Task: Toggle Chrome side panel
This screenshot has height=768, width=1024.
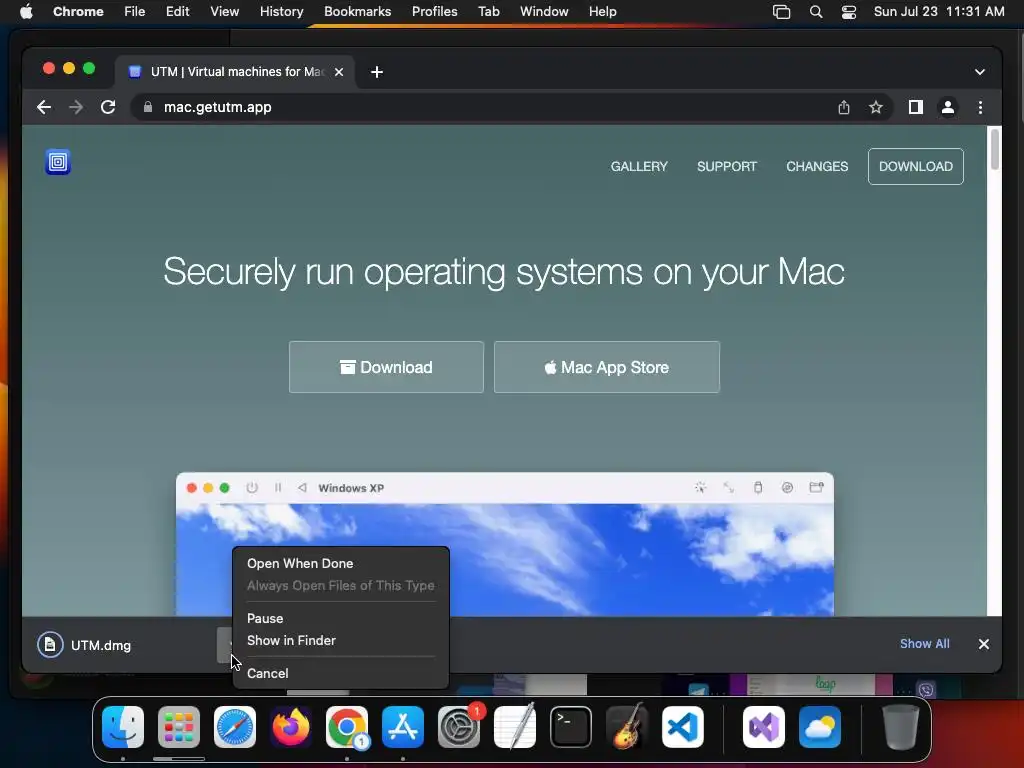Action: pyautogui.click(x=916, y=107)
